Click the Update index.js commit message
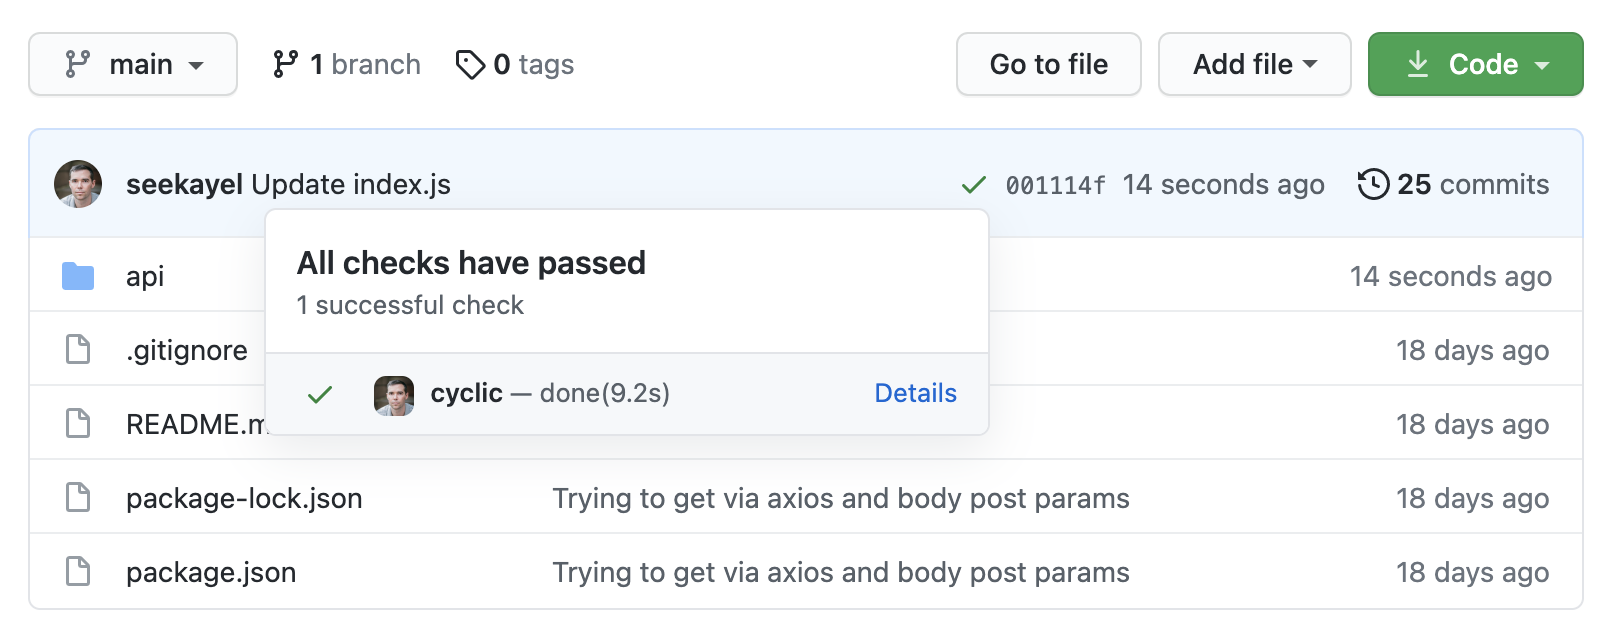1606x630 pixels. coord(351,184)
